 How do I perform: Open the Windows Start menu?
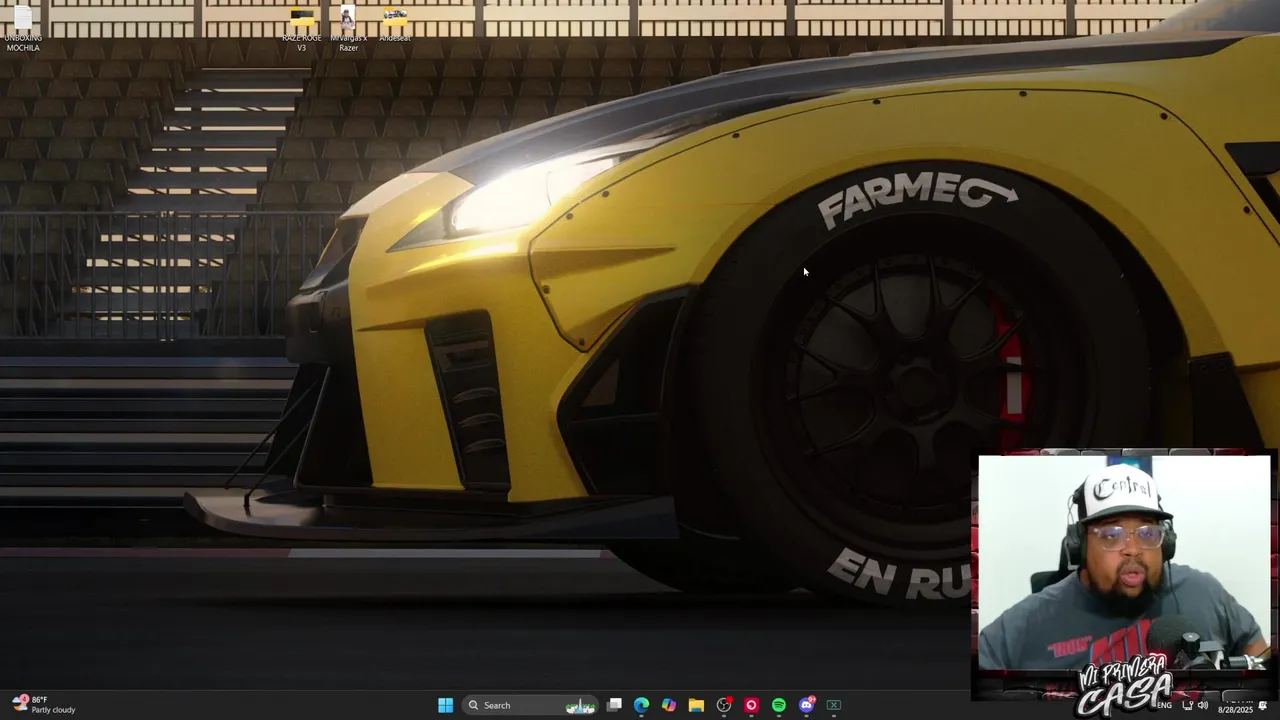(x=445, y=705)
